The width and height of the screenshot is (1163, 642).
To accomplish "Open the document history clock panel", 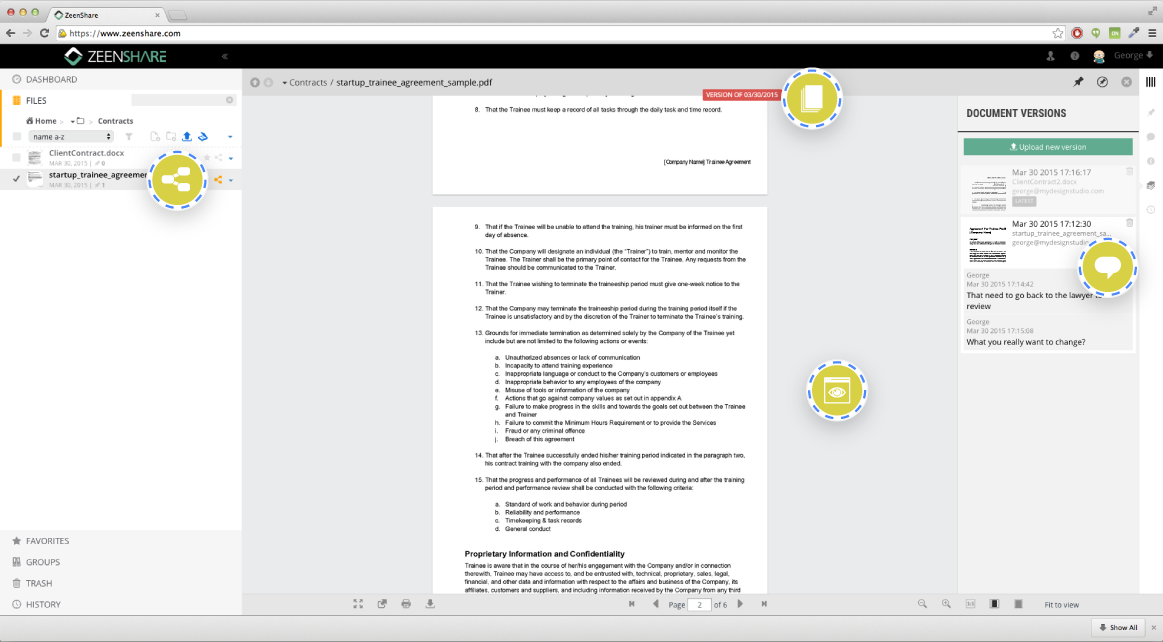I will point(1151,210).
